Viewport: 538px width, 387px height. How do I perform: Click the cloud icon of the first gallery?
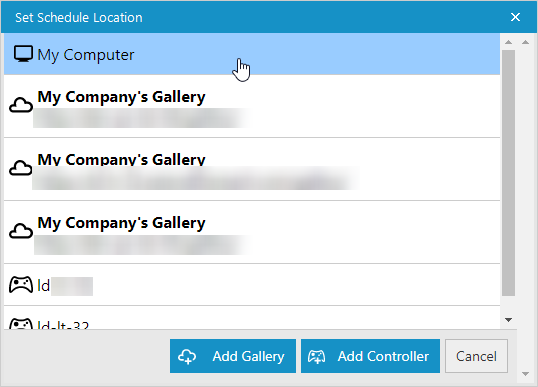tap(21, 105)
